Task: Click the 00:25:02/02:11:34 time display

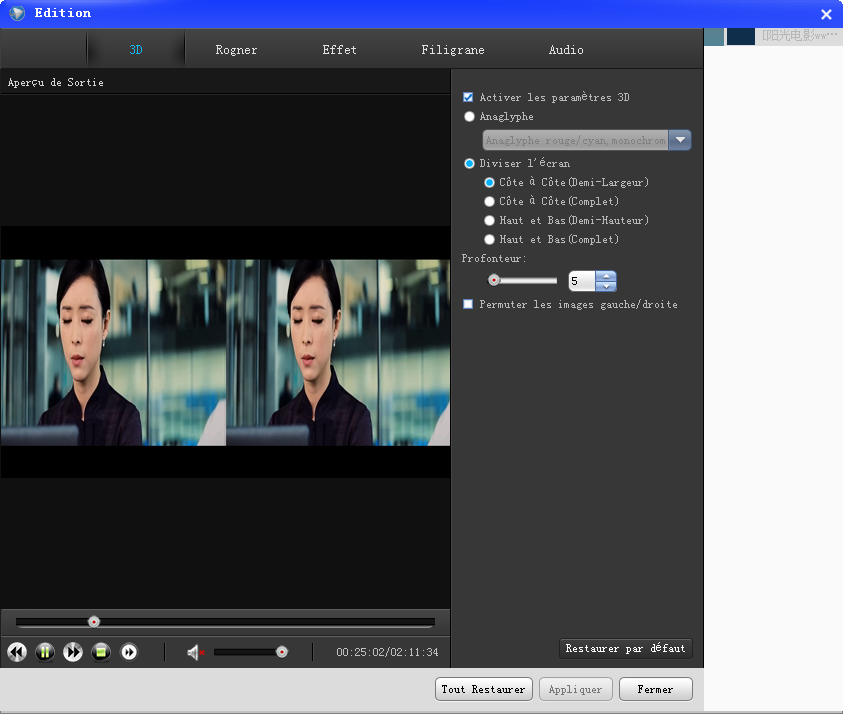Action: tap(387, 652)
